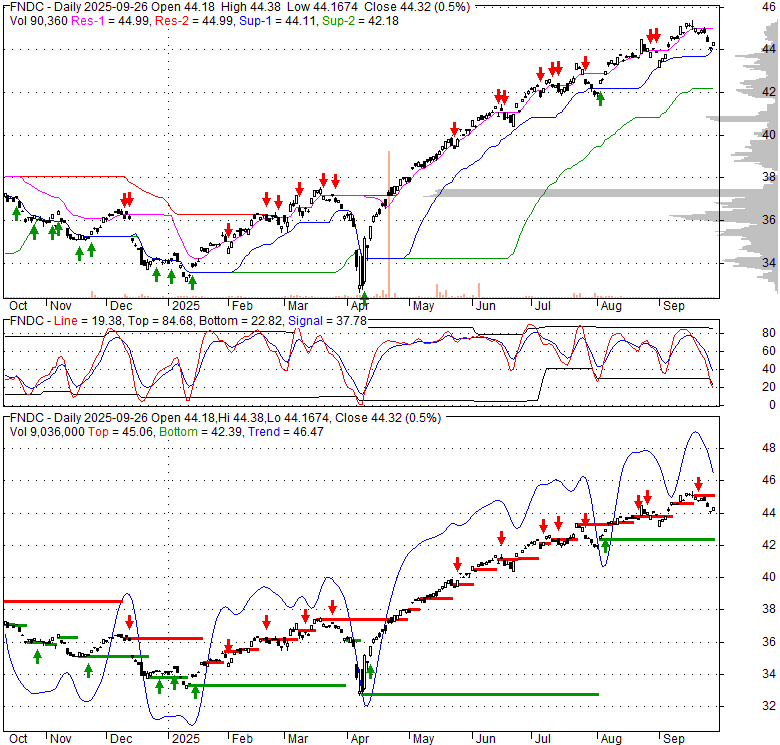This screenshot has width=780, height=745.
Task: Click the '34' price label on the top chart
Action: click(x=769, y=263)
